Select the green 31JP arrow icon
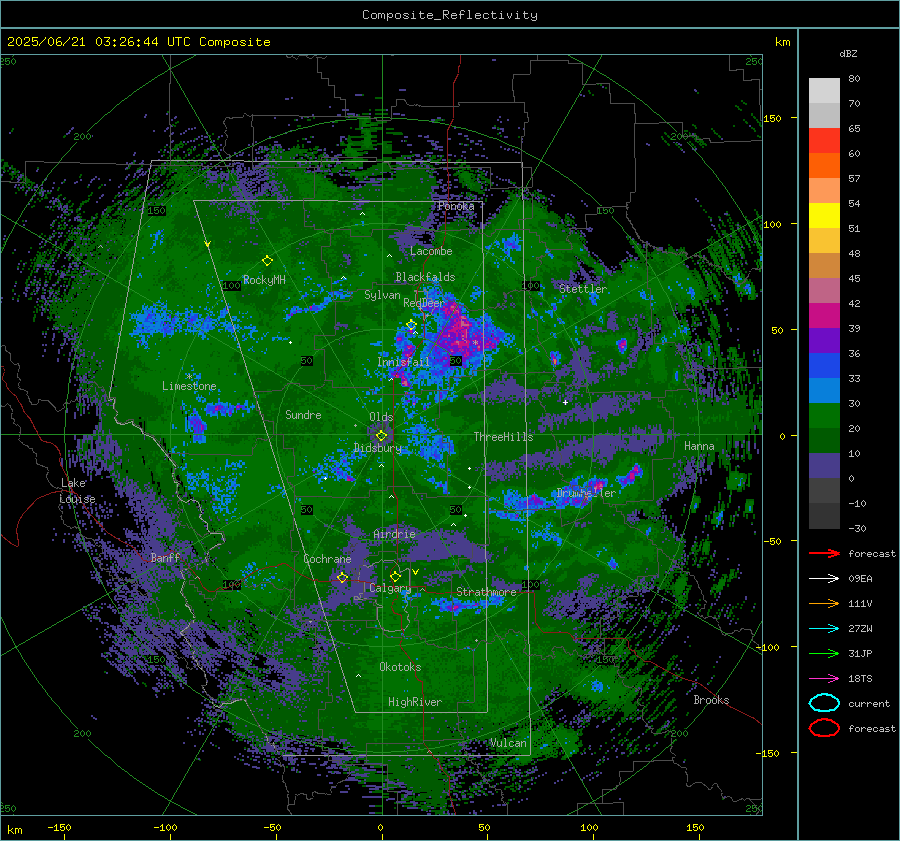Screen dimensions: 900x841 point(824,653)
